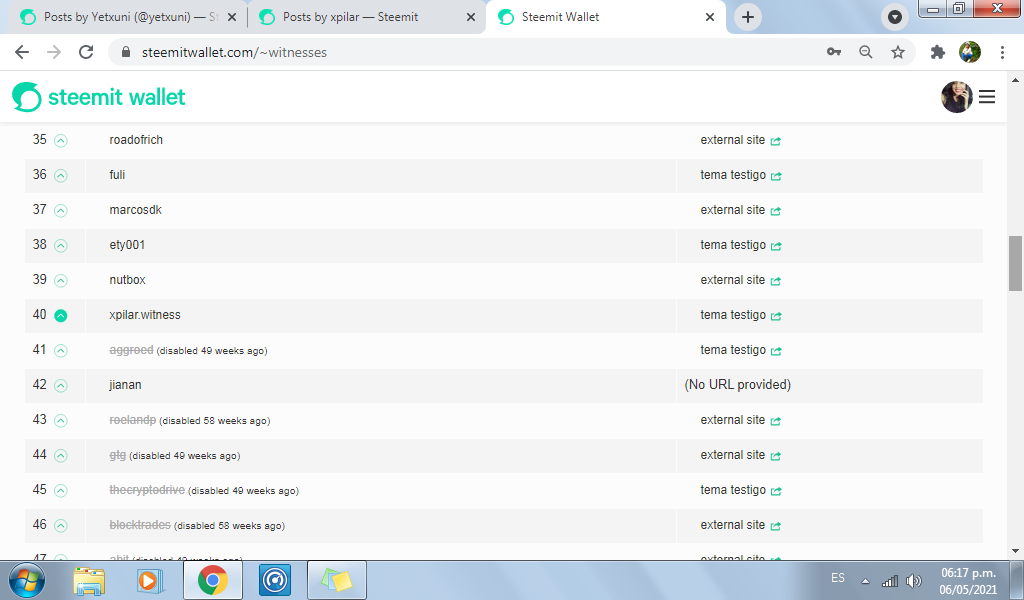1024x600 pixels.
Task: Open roadofrich external site link
Action: 741,140
